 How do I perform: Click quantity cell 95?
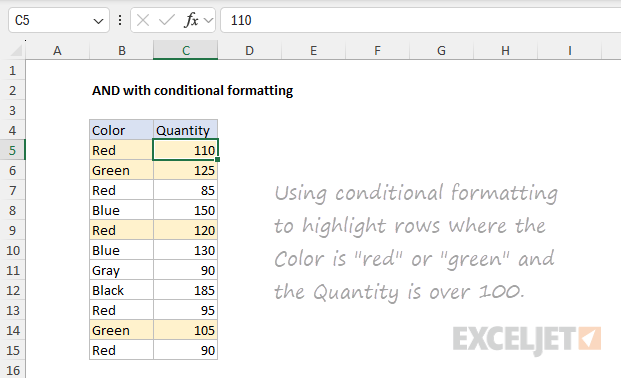(185, 310)
